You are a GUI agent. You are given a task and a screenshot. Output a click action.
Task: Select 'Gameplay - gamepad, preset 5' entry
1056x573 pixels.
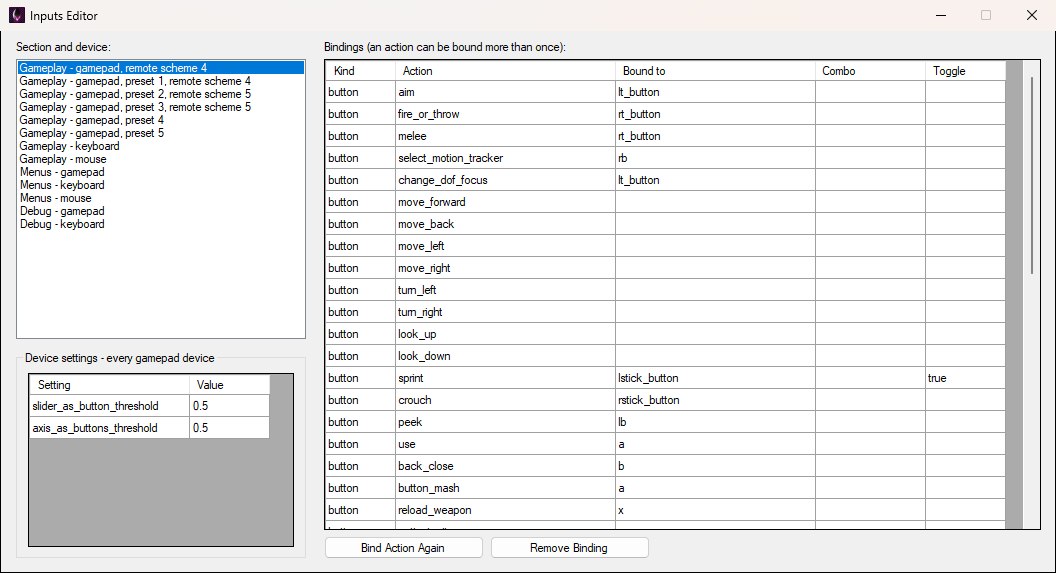(161, 133)
